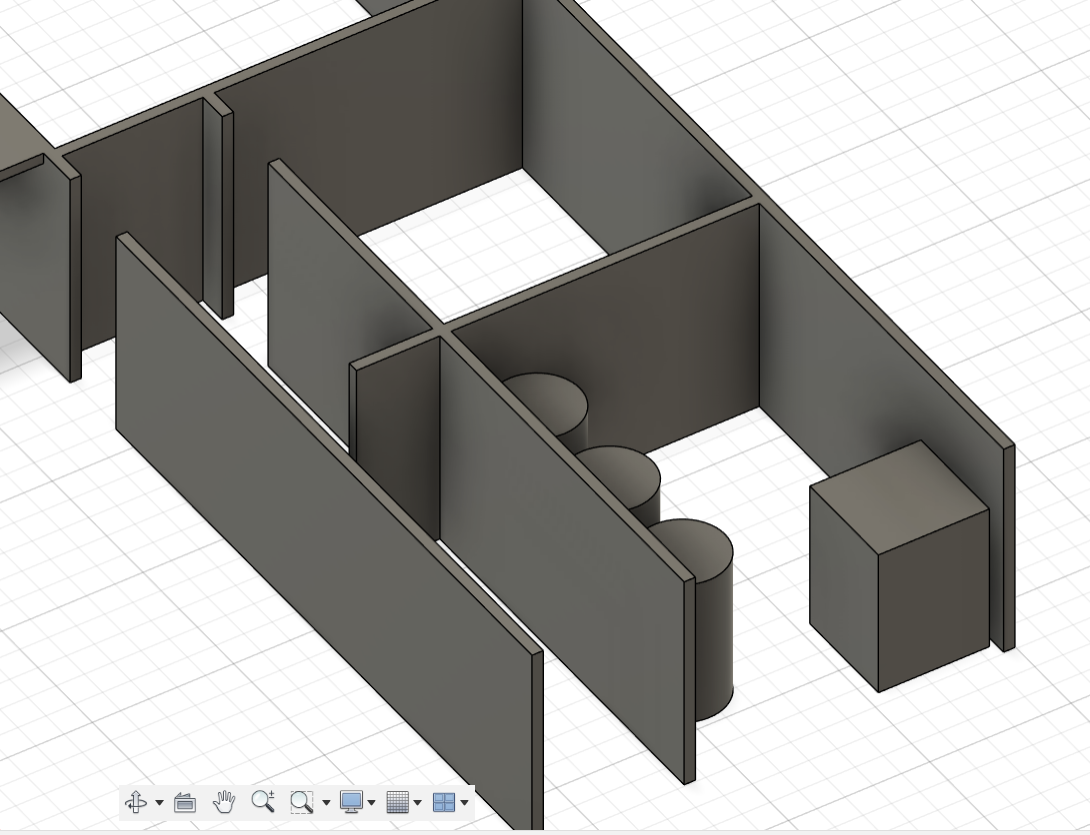The width and height of the screenshot is (1090, 835).
Task: Open the Orbit type dropdown arrow
Action: click(x=159, y=802)
